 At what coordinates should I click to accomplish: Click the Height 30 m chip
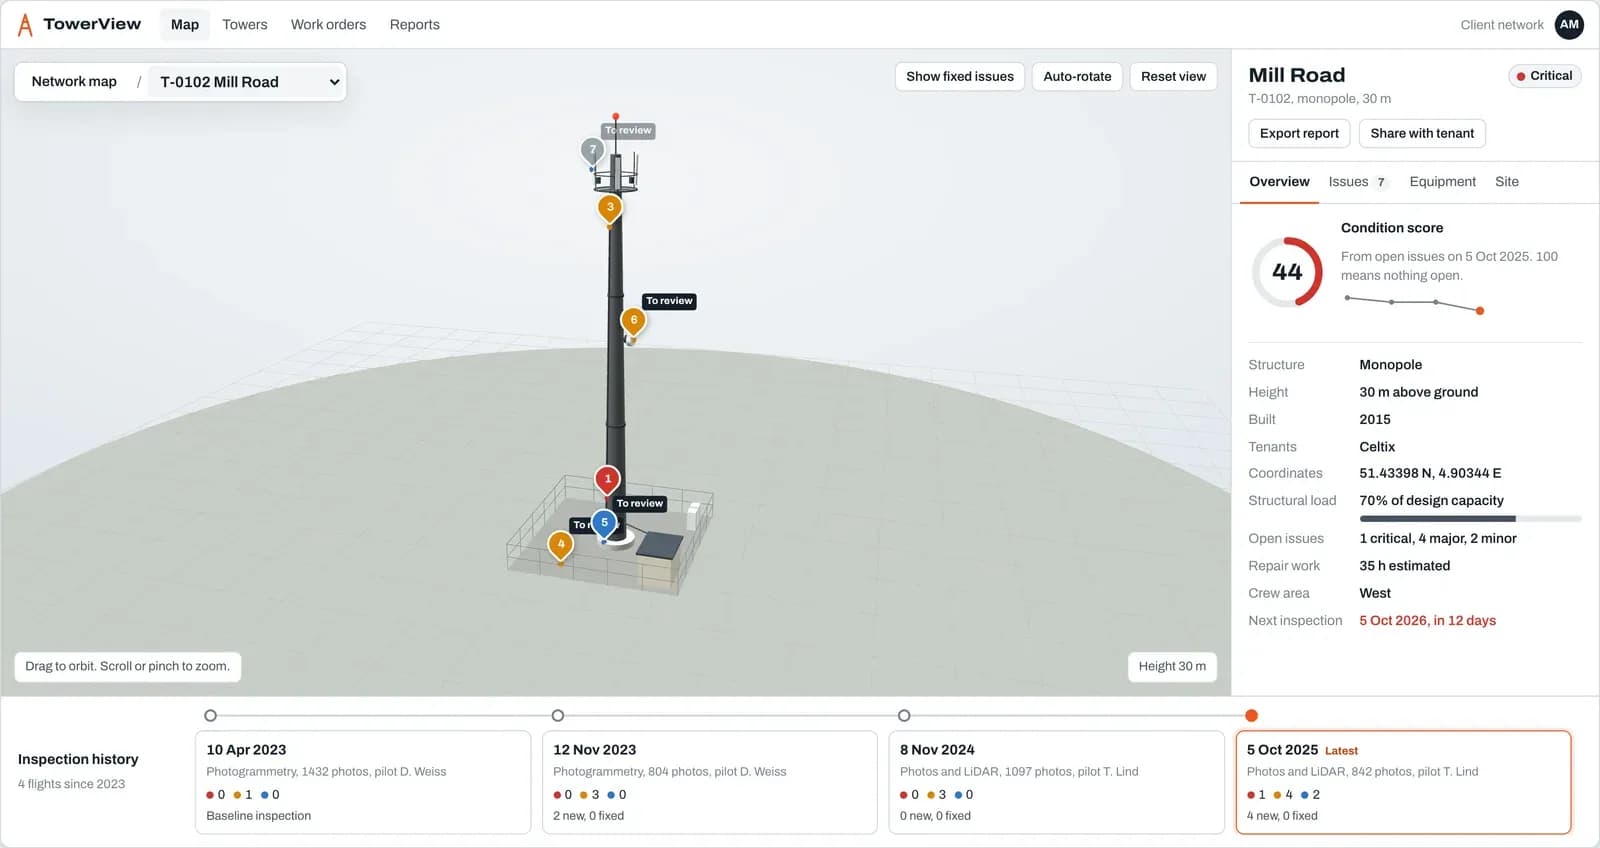[x=1172, y=667]
